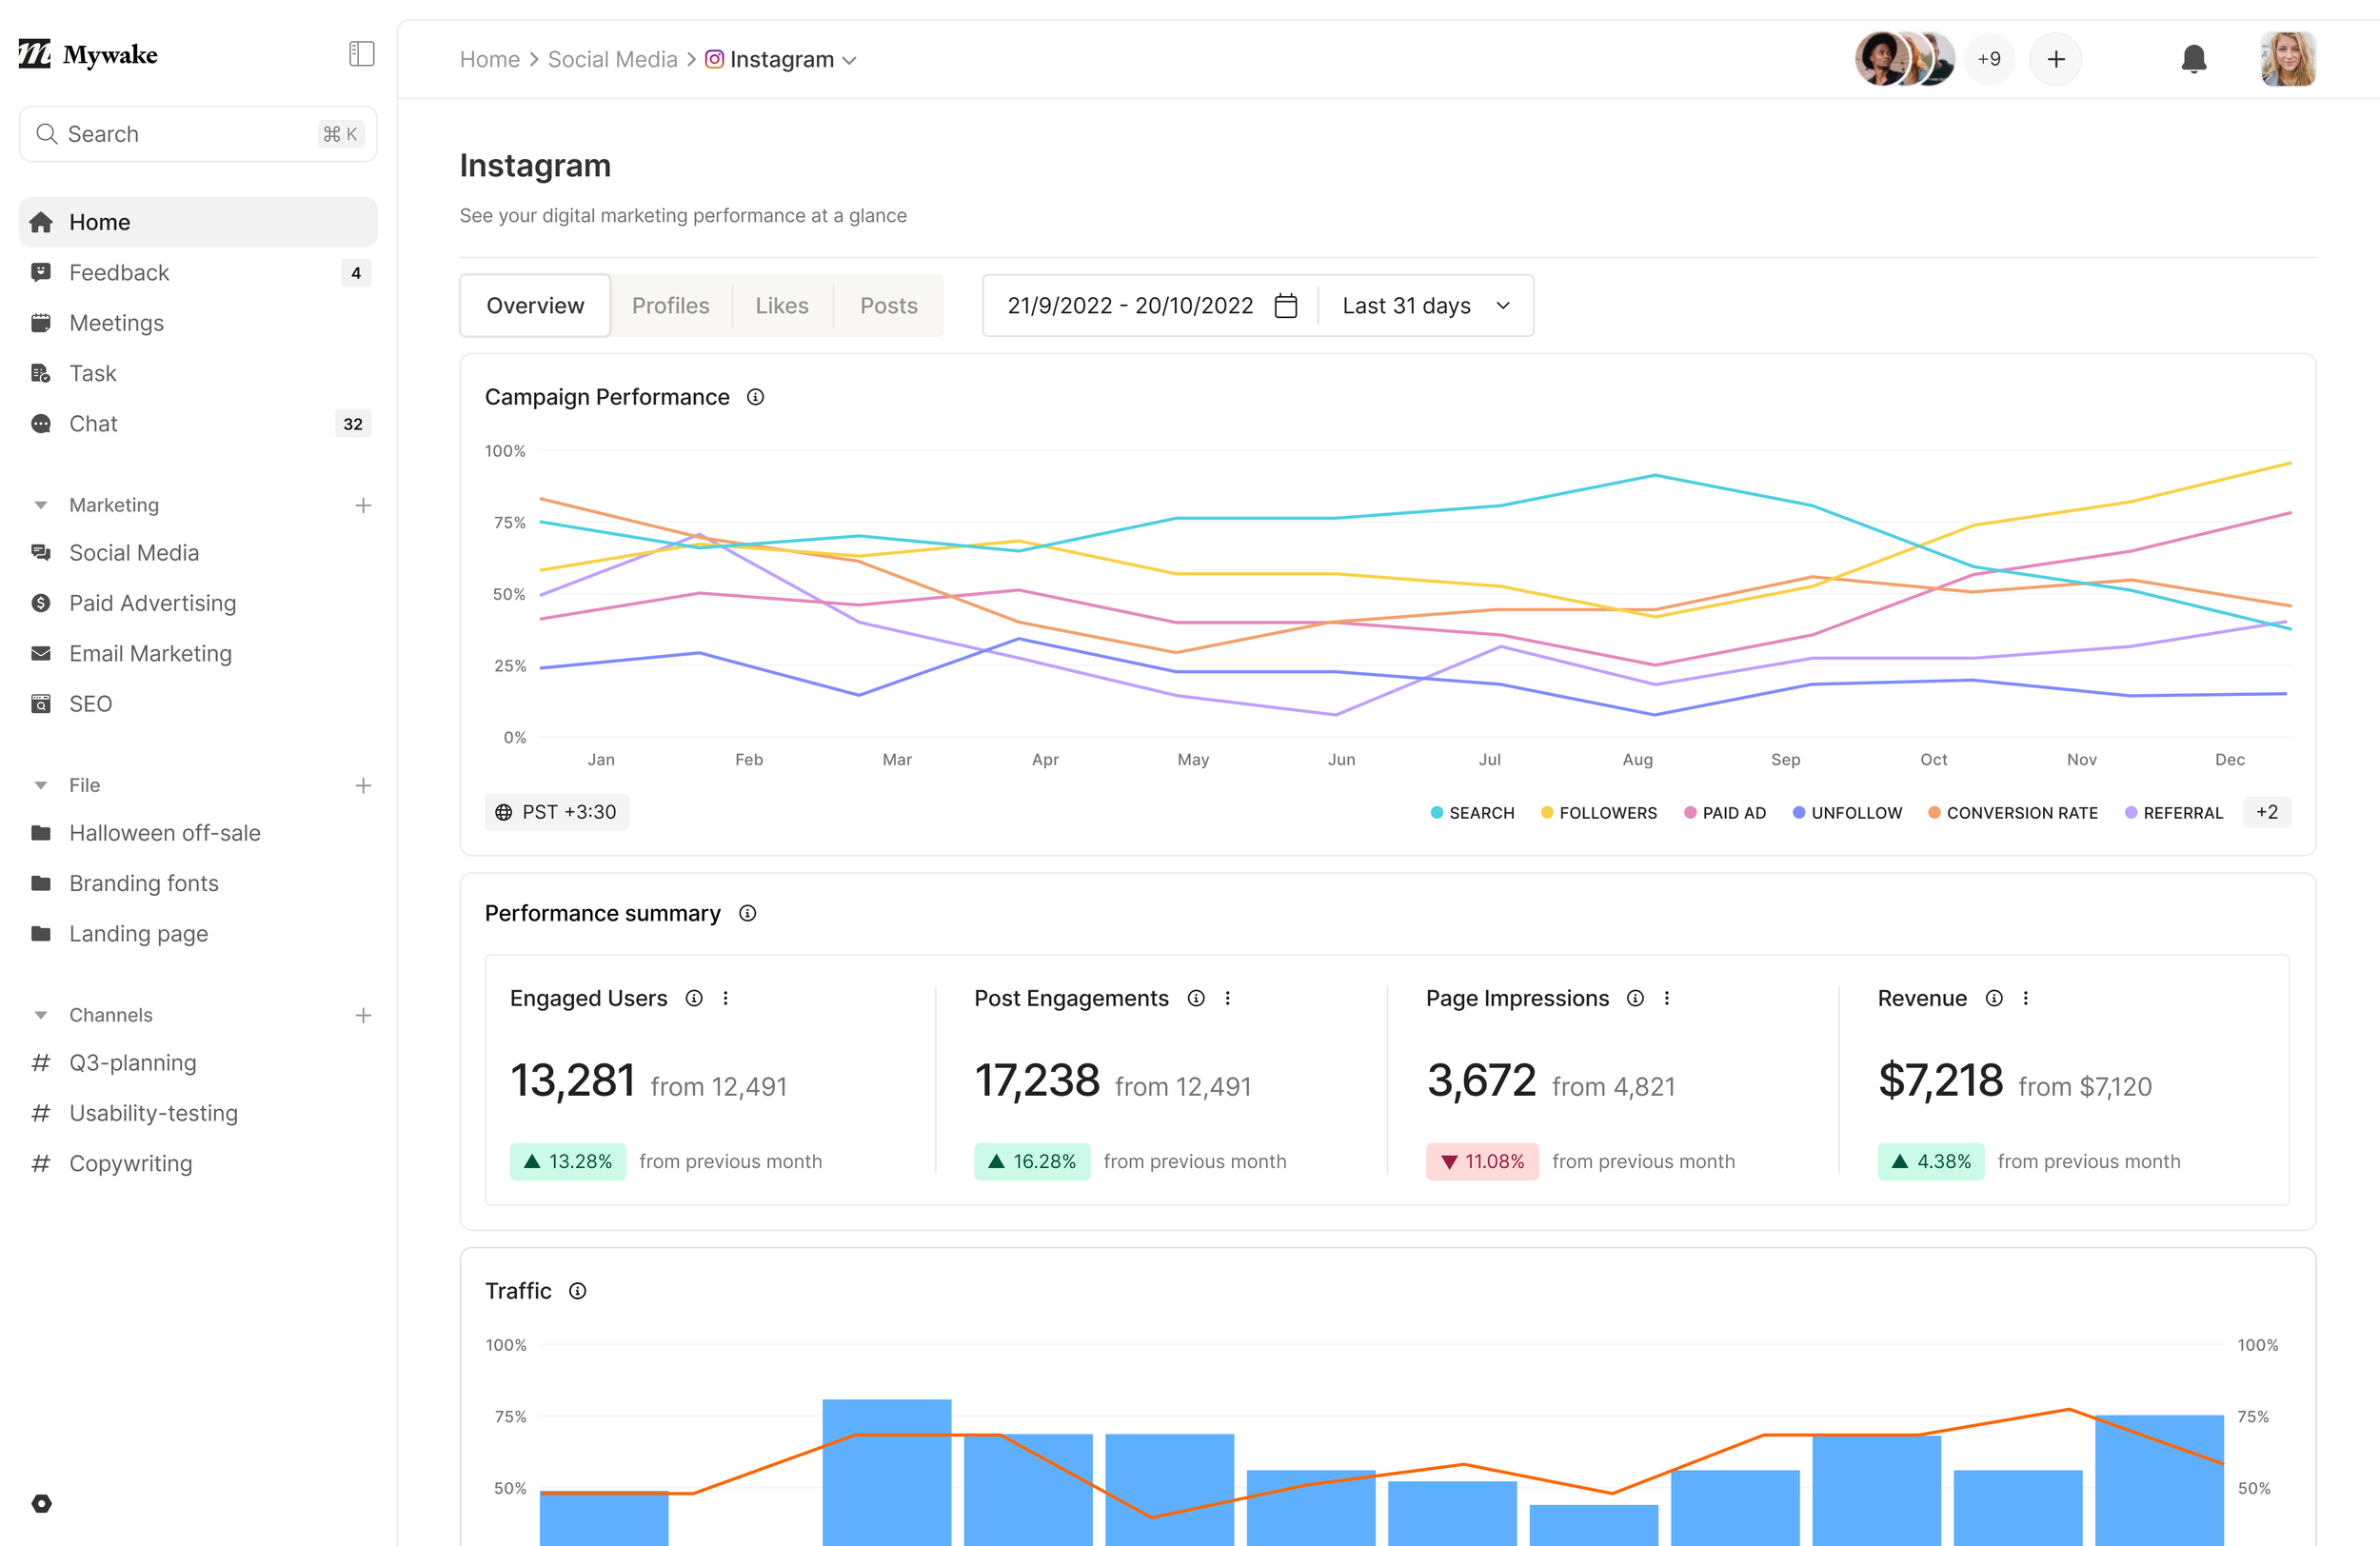Image resolution: width=2380 pixels, height=1546 pixels.
Task: Switch to the Profiles tab
Action: pos(670,306)
